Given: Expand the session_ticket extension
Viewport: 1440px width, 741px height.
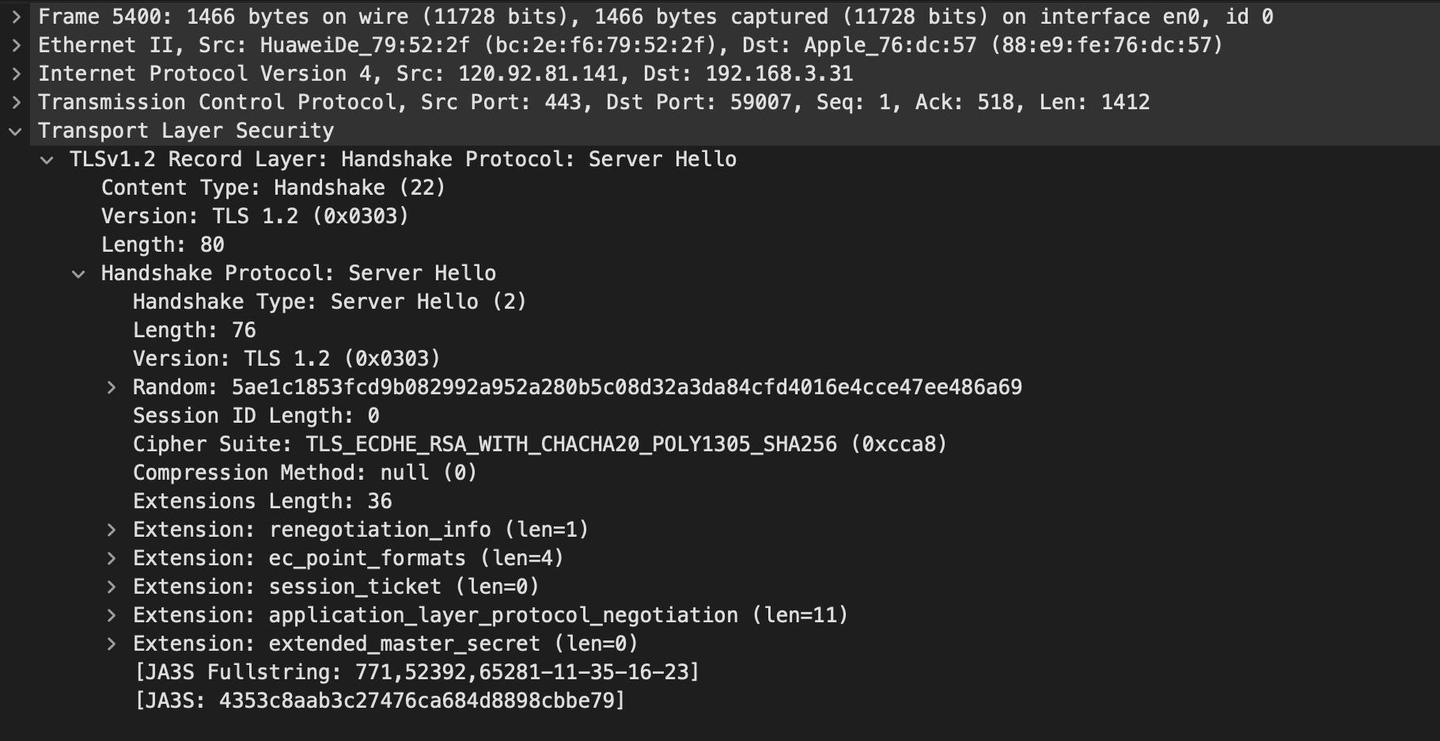Looking at the screenshot, I should (111, 587).
